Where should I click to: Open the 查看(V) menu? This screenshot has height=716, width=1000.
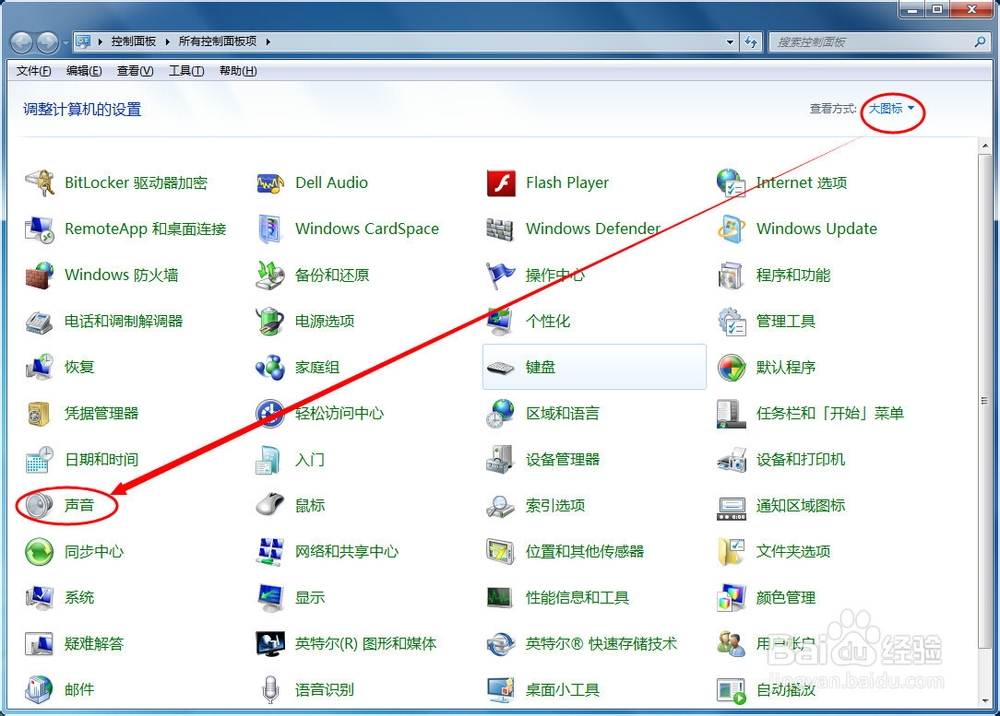coord(135,71)
